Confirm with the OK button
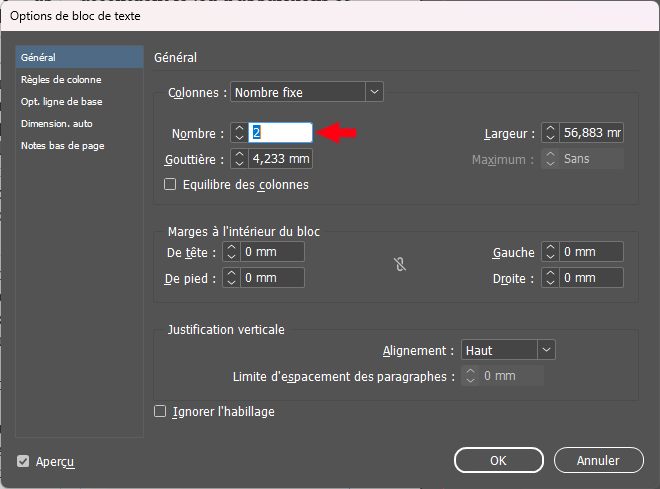660x489 pixels. coord(498,460)
